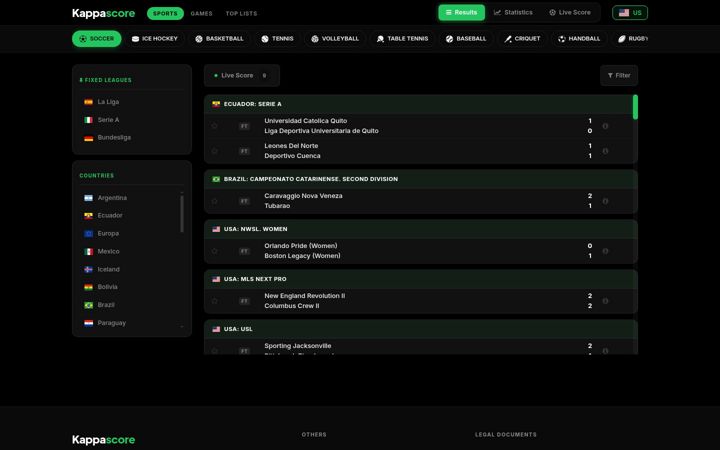720x450 pixels.
Task: Open info for Universidad Catolica Quito match
Action: point(605,126)
